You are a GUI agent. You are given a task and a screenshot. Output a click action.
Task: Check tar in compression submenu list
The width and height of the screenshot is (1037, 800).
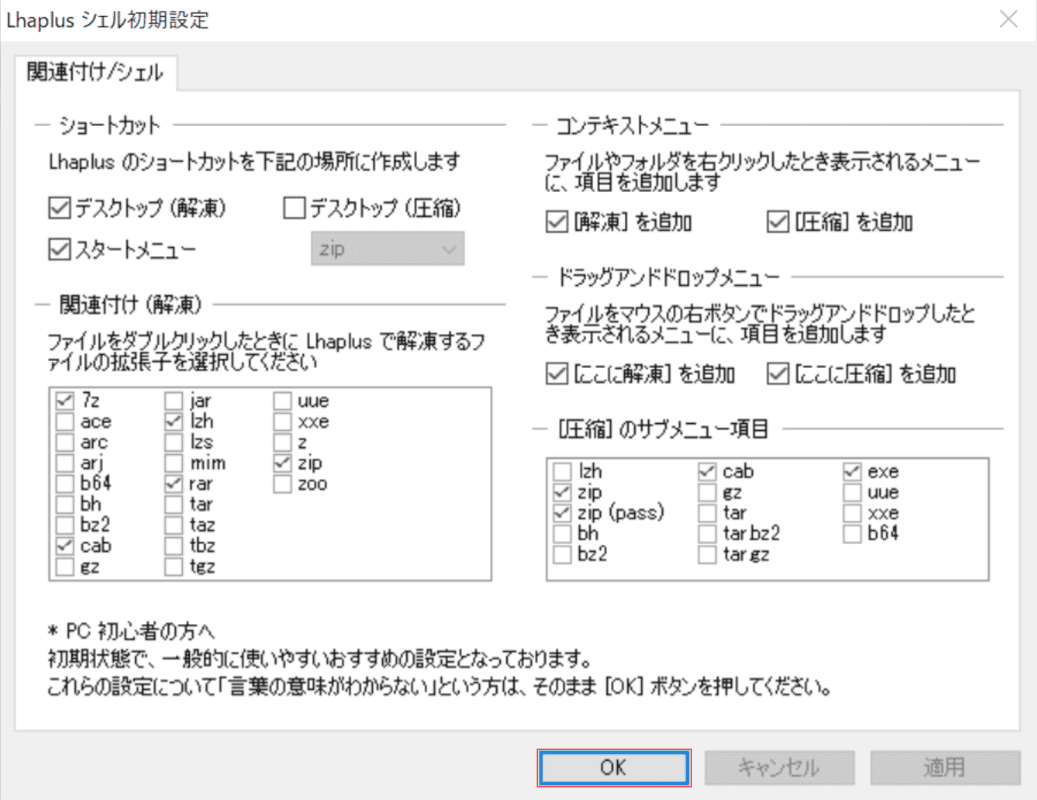pyautogui.click(x=707, y=512)
